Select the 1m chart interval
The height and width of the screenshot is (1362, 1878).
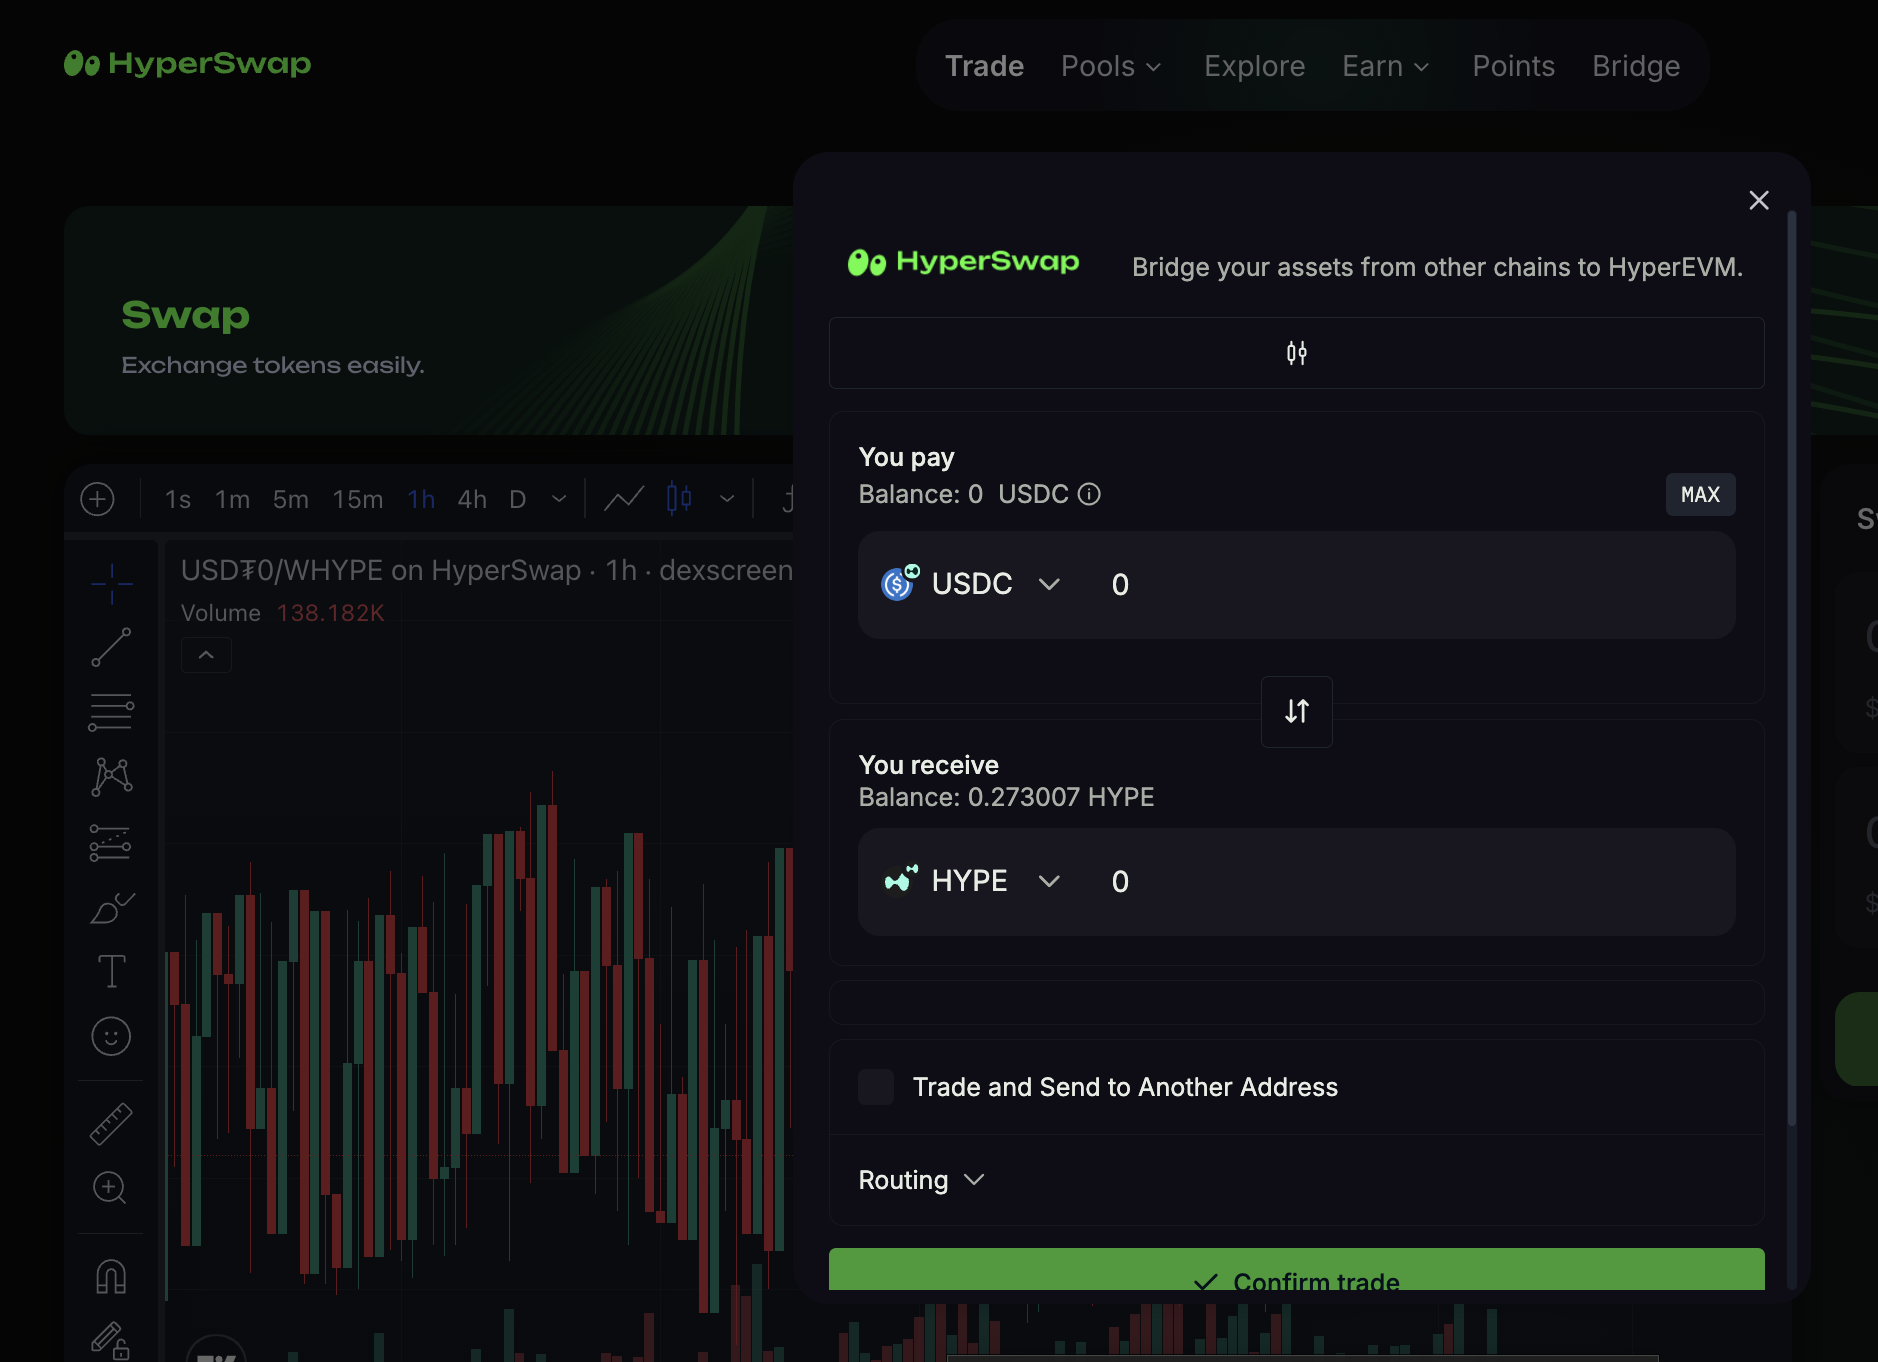click(x=232, y=499)
